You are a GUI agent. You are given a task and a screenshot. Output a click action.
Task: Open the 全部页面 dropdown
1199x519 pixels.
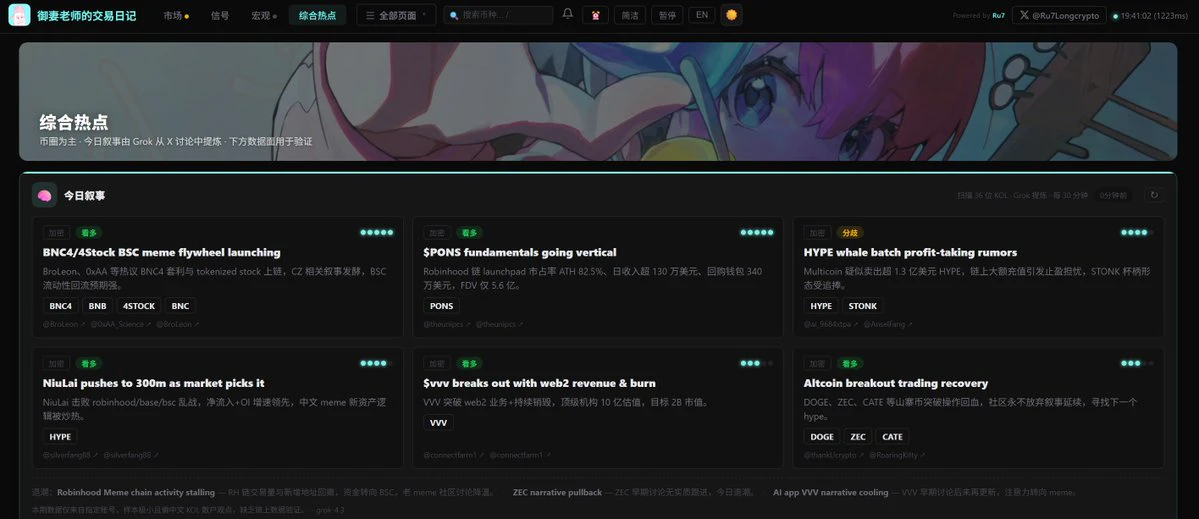pyautogui.click(x=396, y=15)
